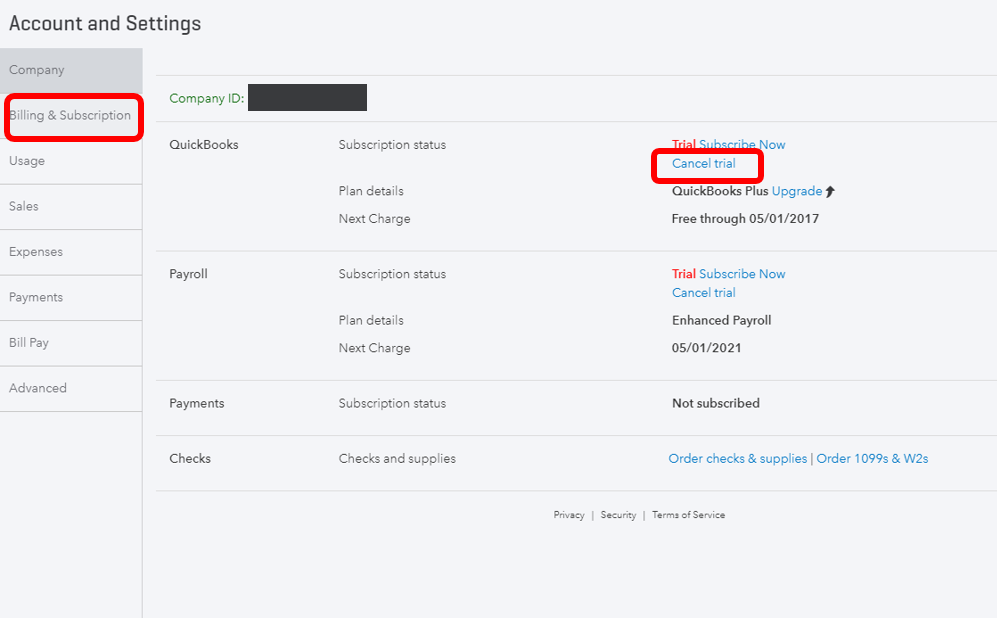Cancel trial for the Payroll subscription

704,293
